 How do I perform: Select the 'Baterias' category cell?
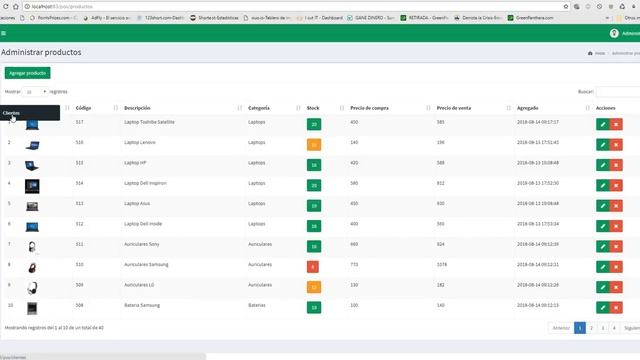(257, 305)
